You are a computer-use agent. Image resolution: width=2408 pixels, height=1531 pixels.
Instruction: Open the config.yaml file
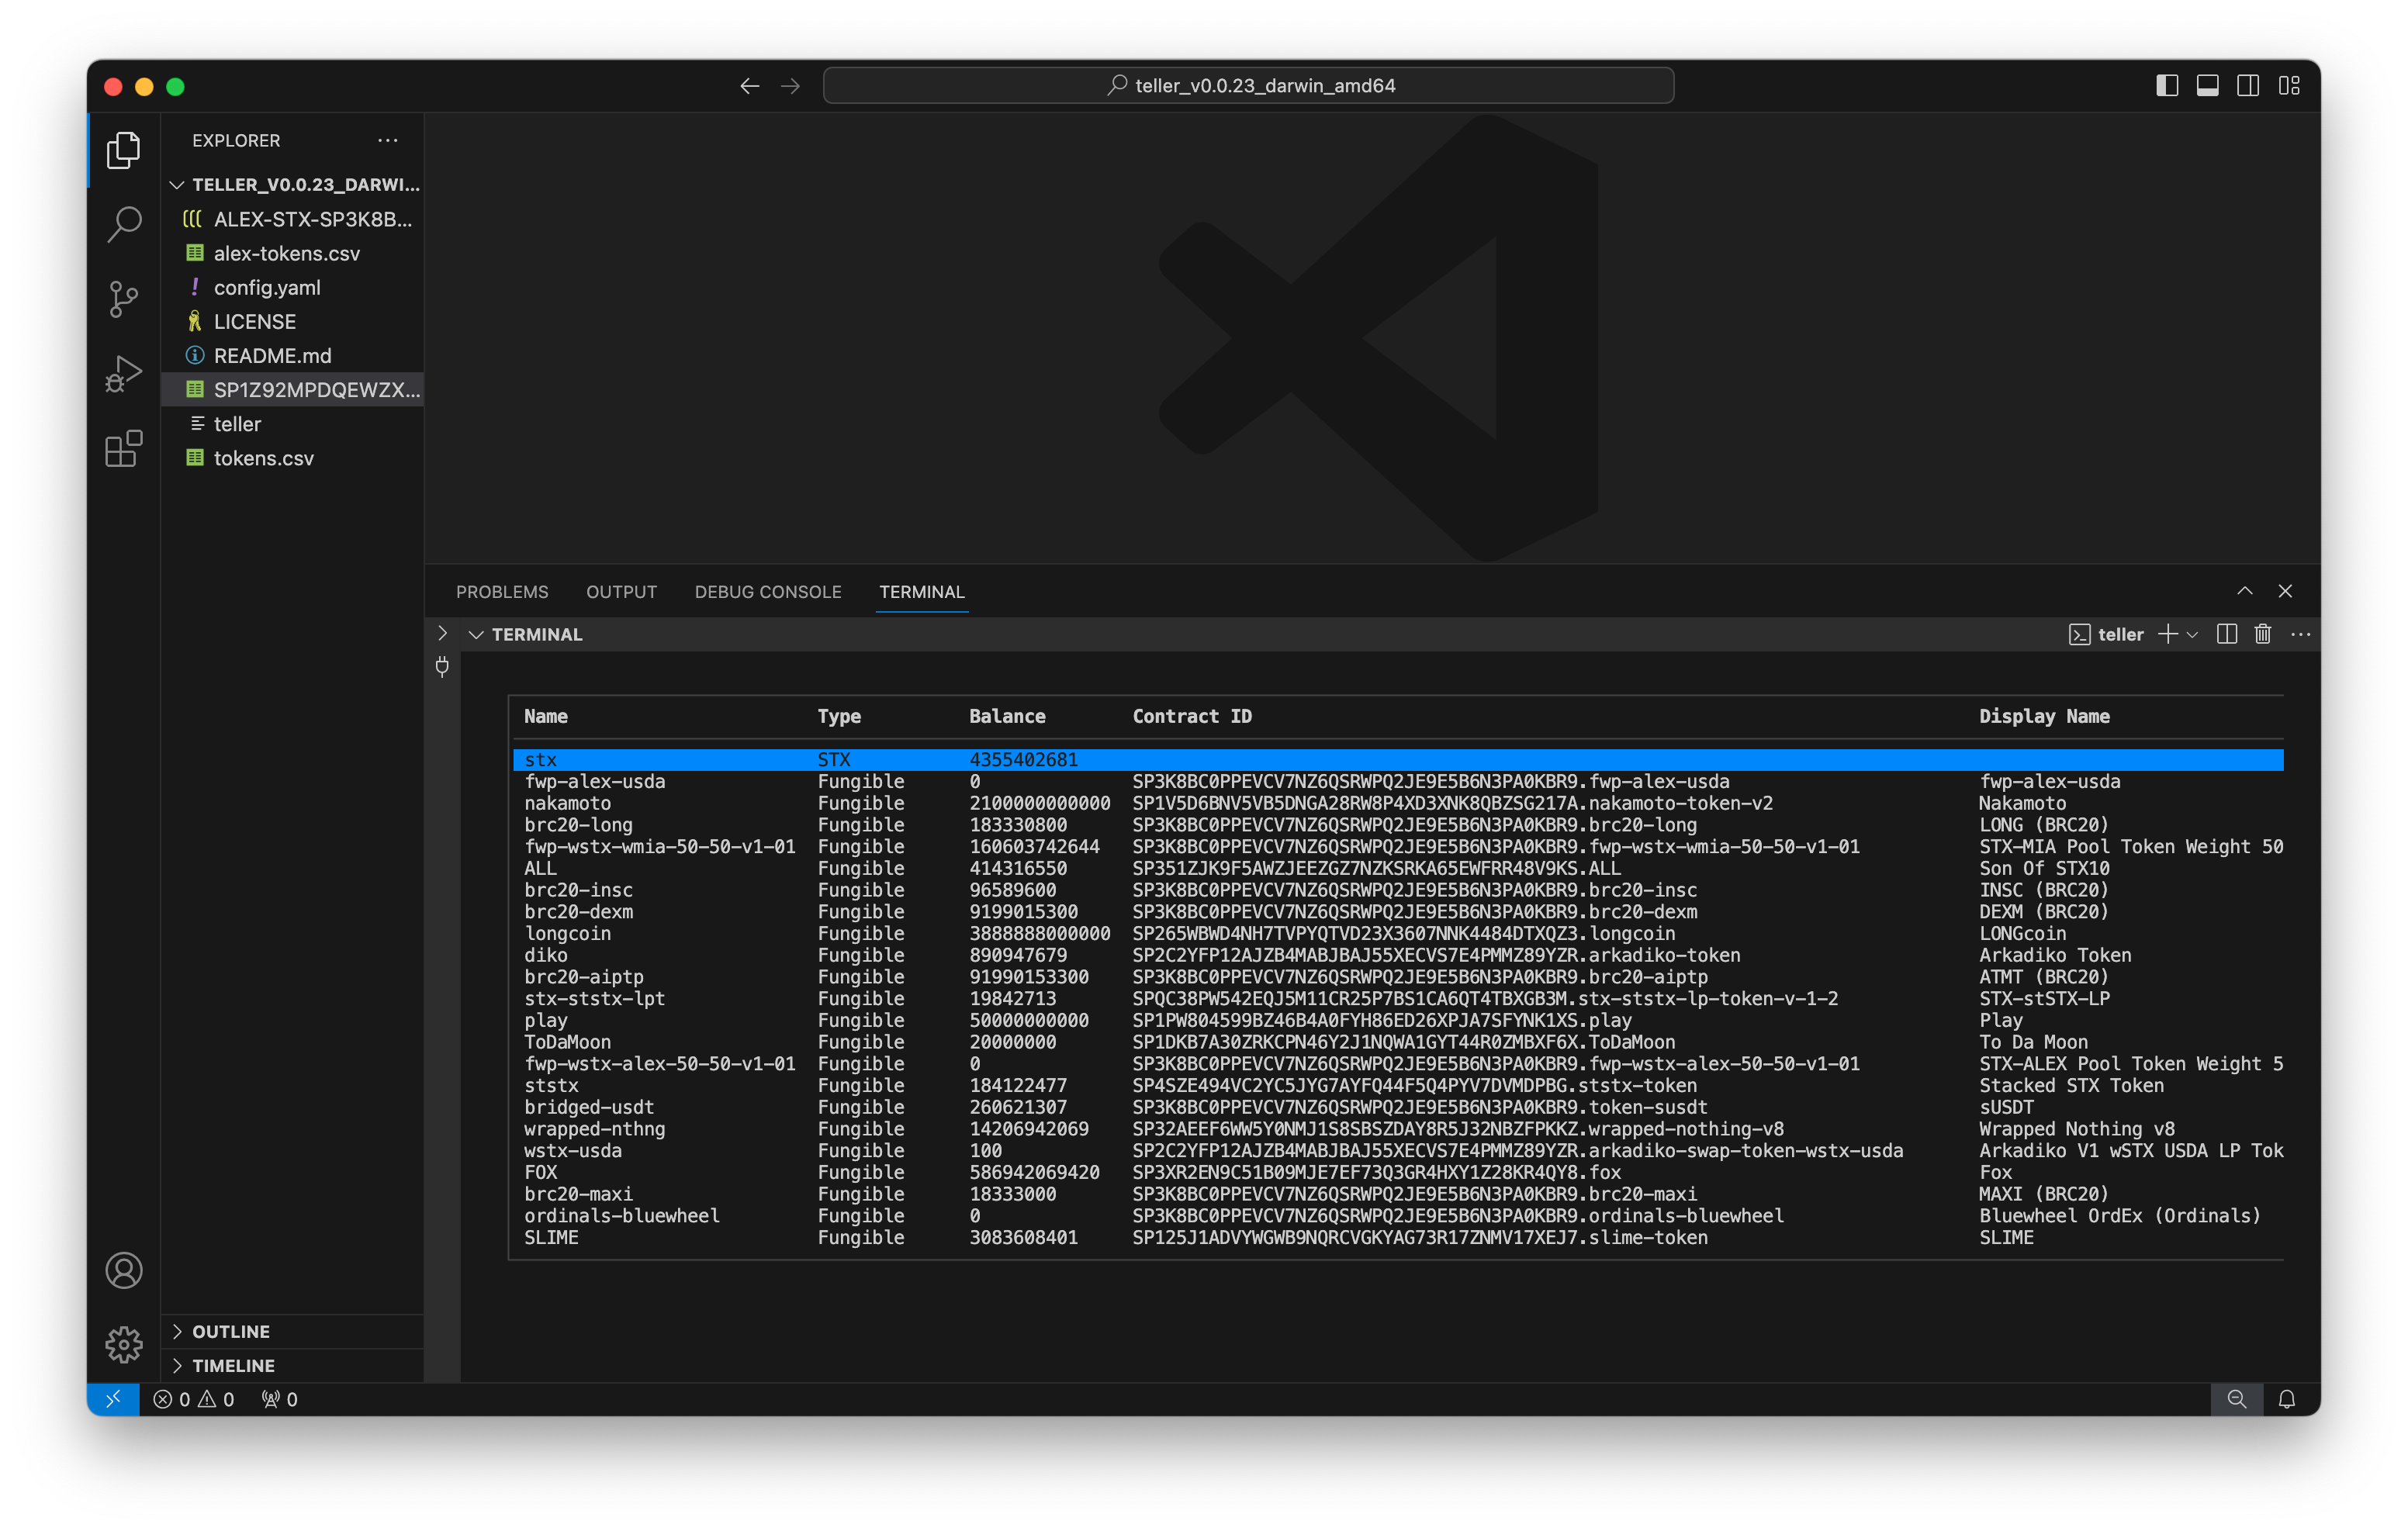click(268, 287)
